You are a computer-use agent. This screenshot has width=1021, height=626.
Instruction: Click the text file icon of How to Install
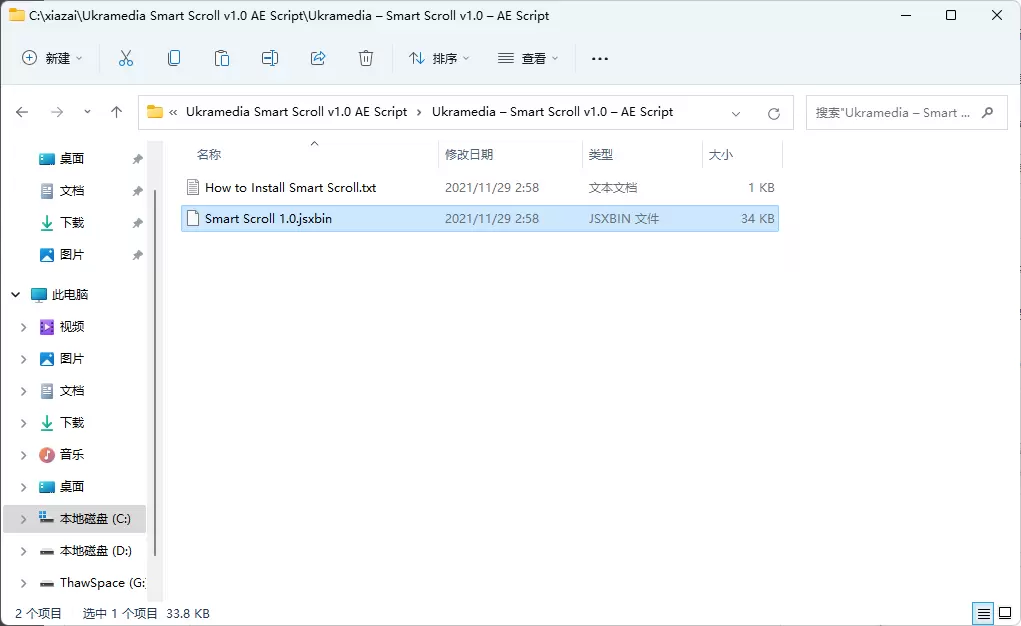click(x=193, y=188)
